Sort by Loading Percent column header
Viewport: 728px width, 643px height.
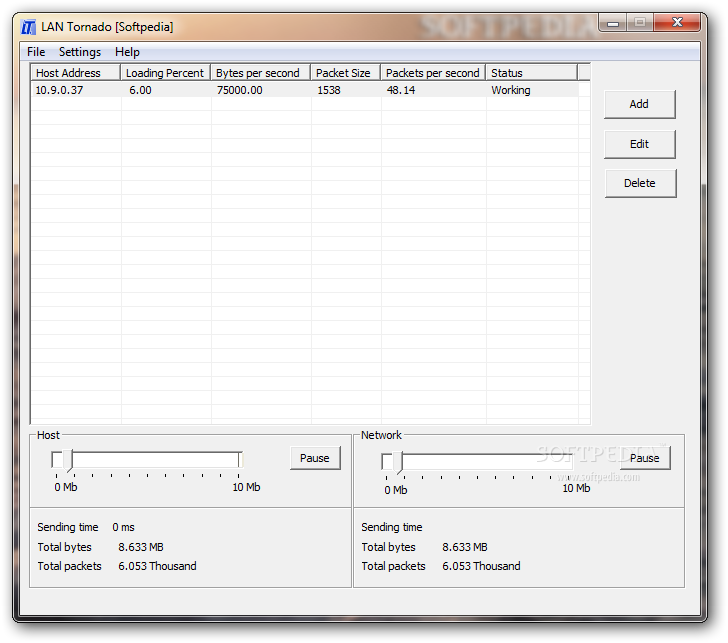tap(166, 73)
